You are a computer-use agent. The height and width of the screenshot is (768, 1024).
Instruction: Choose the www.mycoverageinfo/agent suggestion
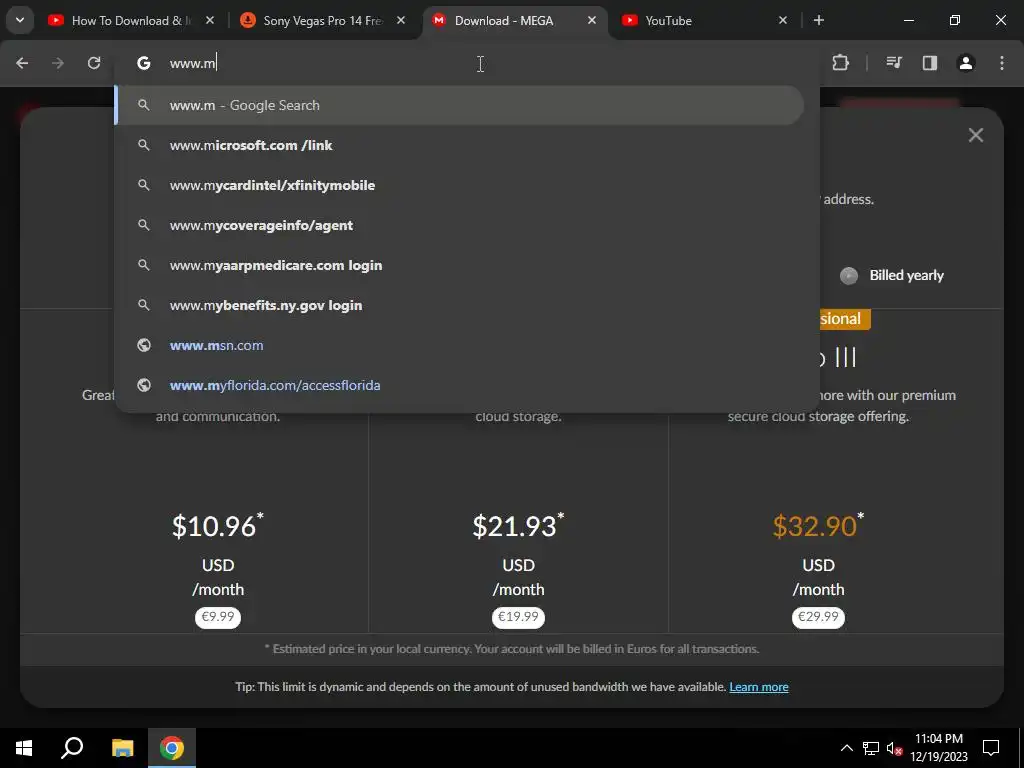tap(459, 225)
